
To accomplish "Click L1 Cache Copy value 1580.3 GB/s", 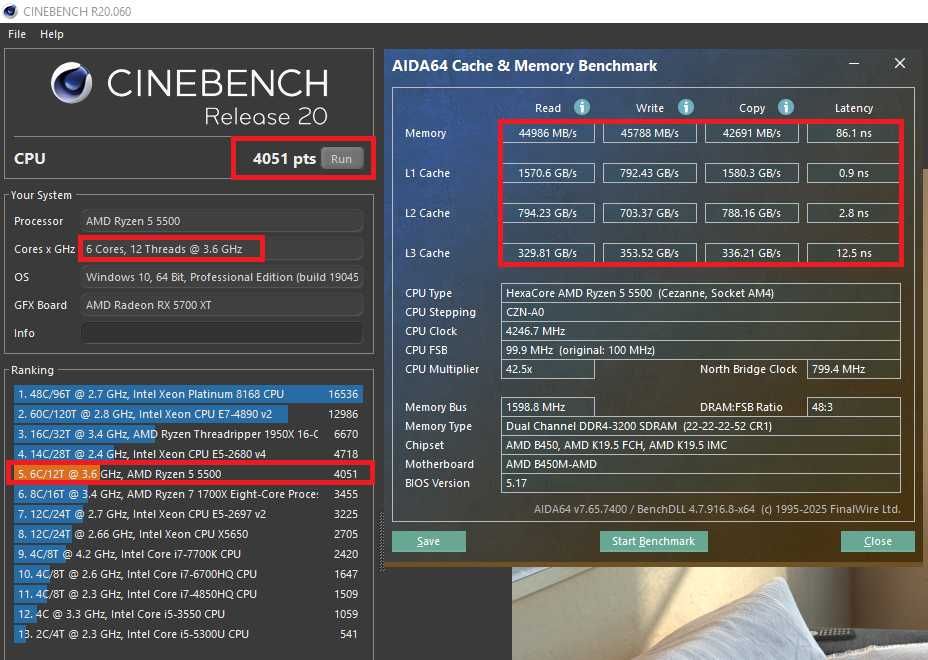I will click(752, 173).
